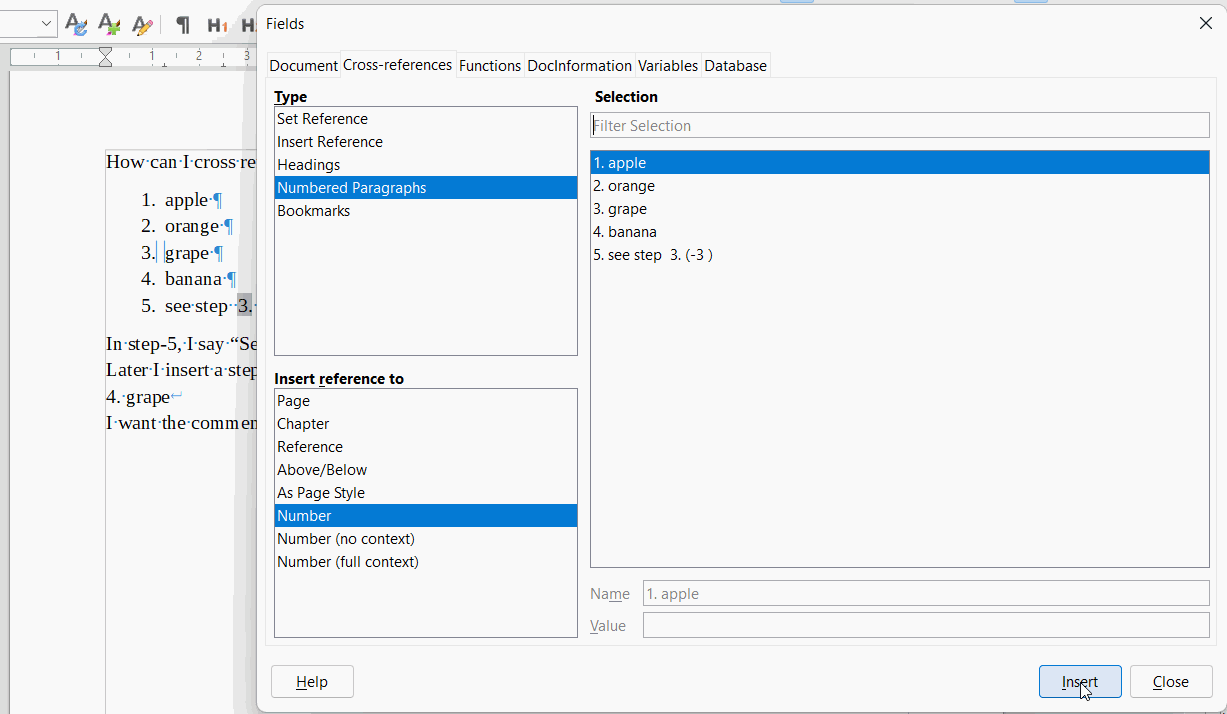Click the Update Selected Style icon
Screen dimensions: 1227x714
coord(76,25)
